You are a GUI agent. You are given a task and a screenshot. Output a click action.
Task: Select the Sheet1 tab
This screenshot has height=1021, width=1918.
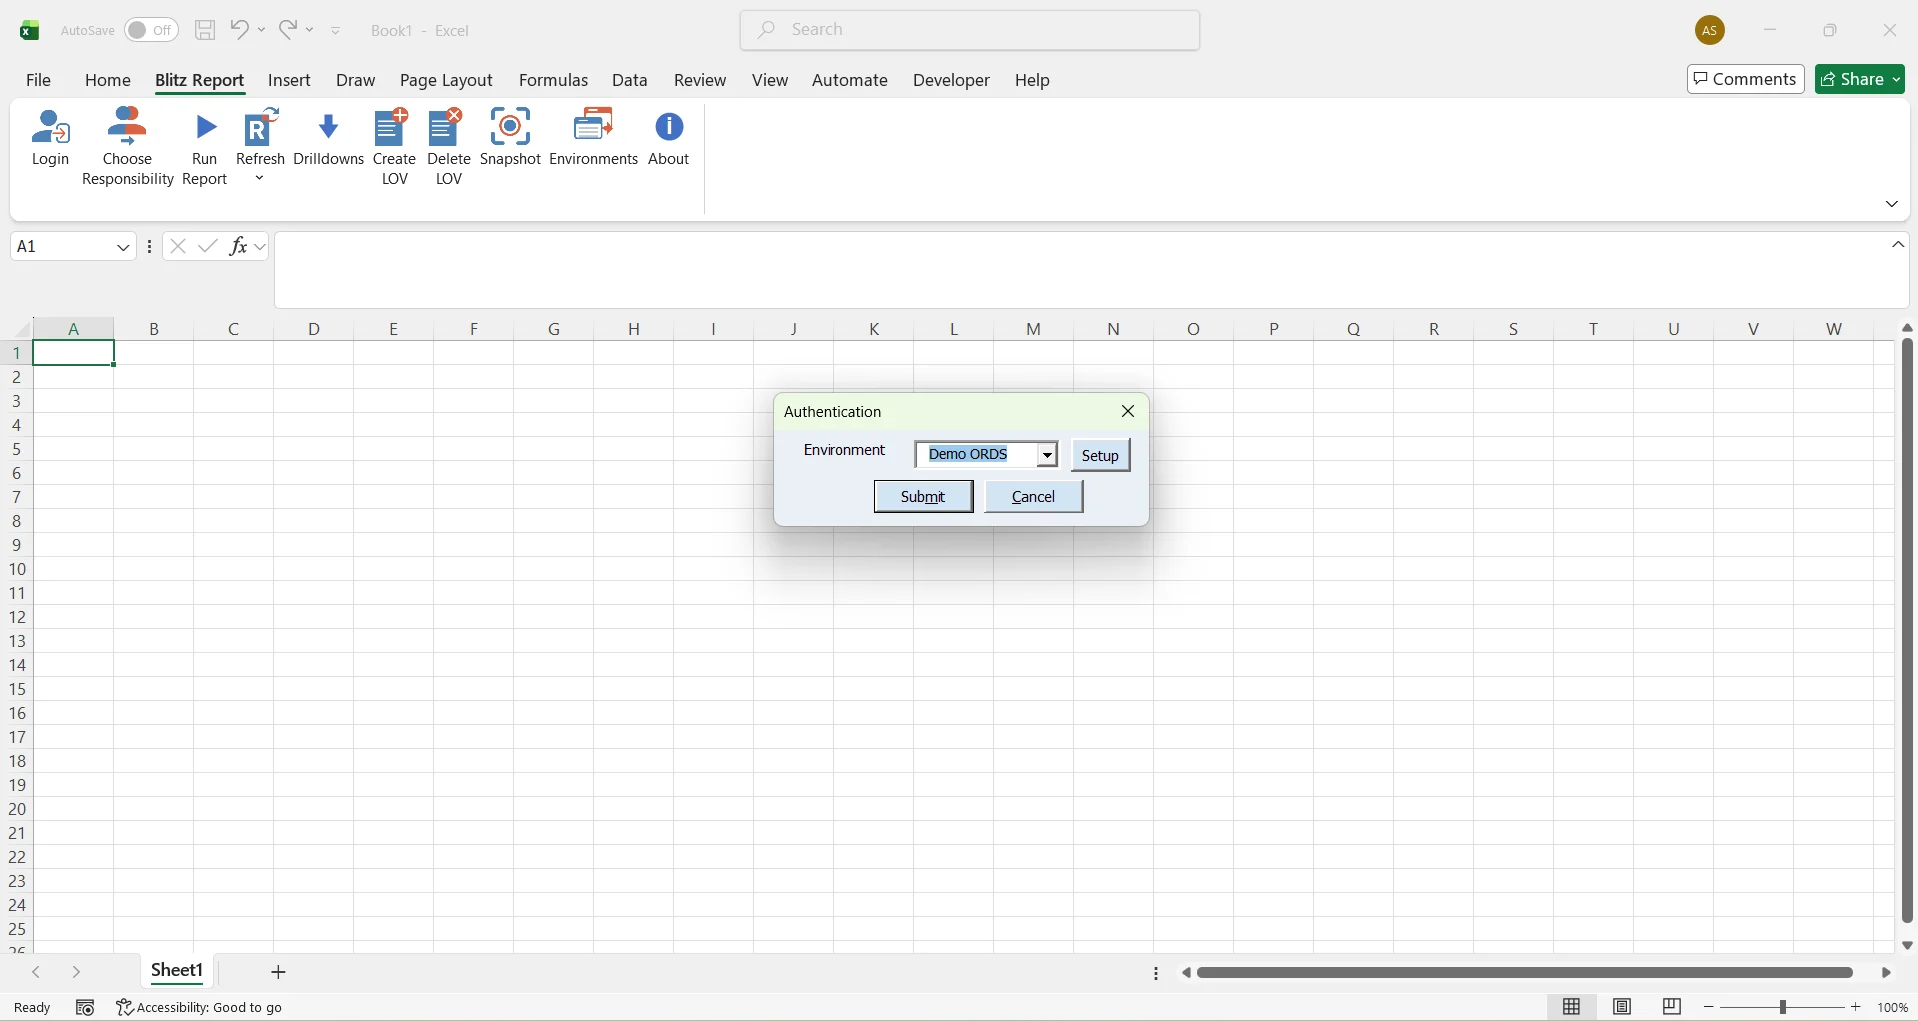pyautogui.click(x=178, y=971)
